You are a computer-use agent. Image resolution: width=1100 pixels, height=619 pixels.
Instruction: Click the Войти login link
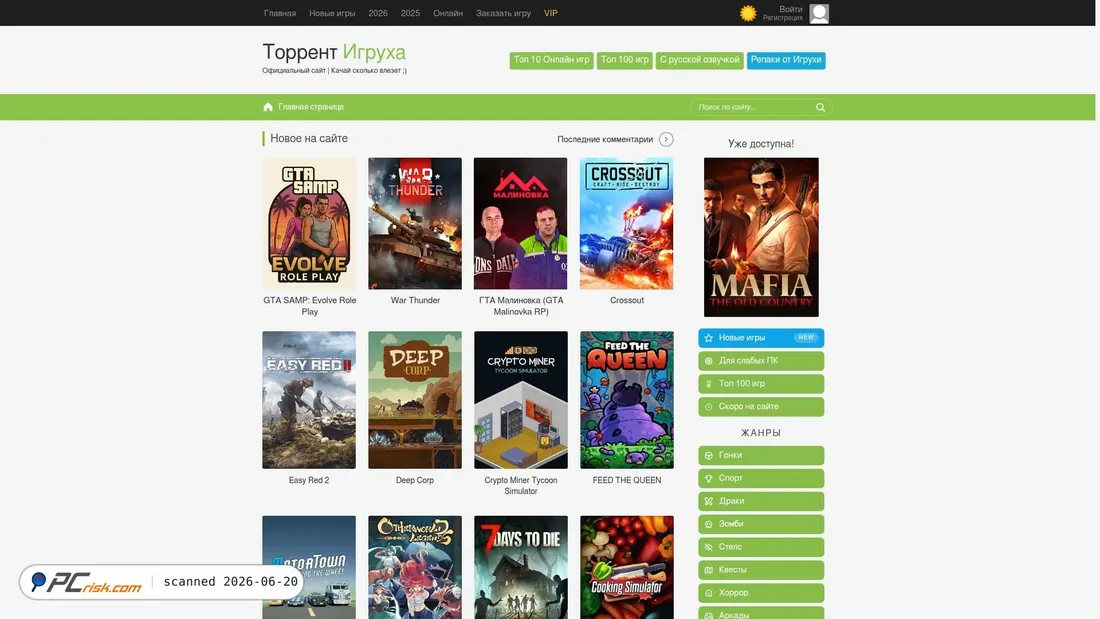tap(791, 9)
